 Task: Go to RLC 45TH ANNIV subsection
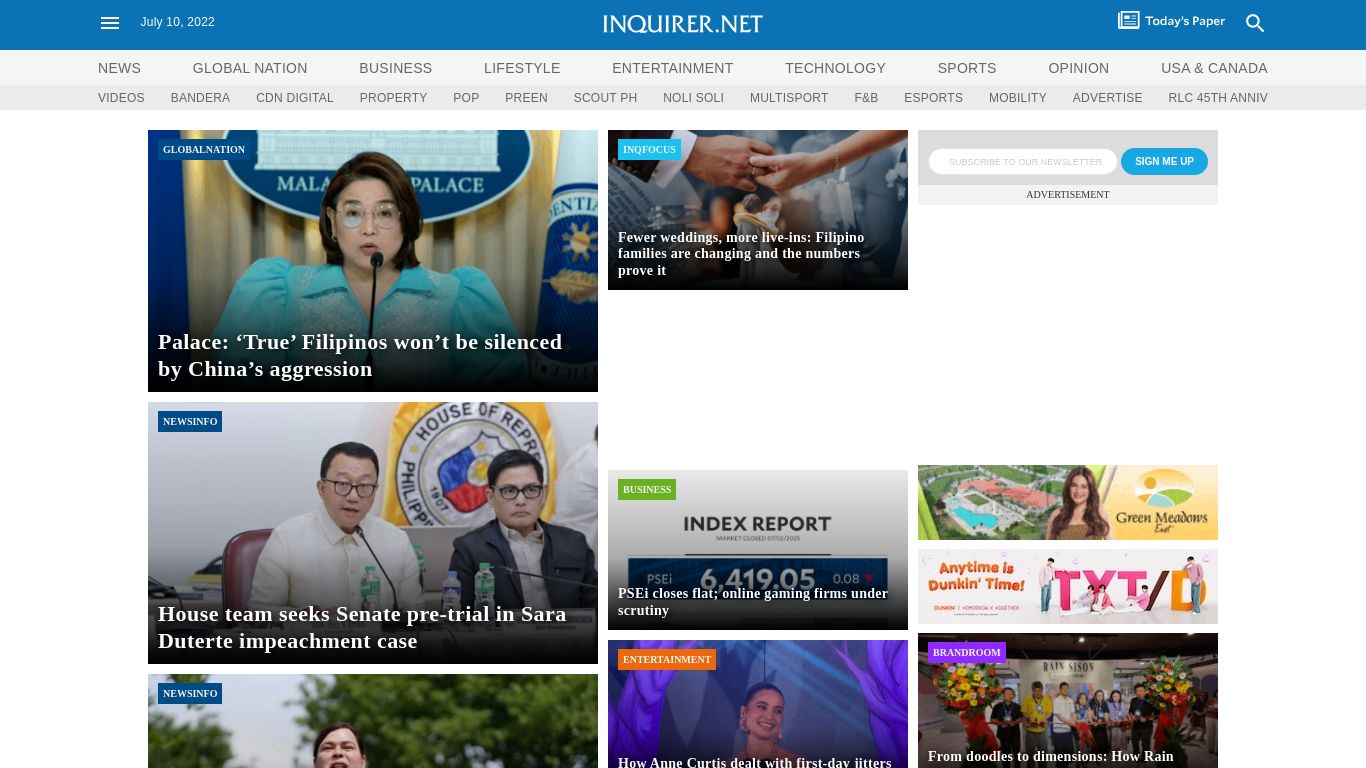[1218, 98]
